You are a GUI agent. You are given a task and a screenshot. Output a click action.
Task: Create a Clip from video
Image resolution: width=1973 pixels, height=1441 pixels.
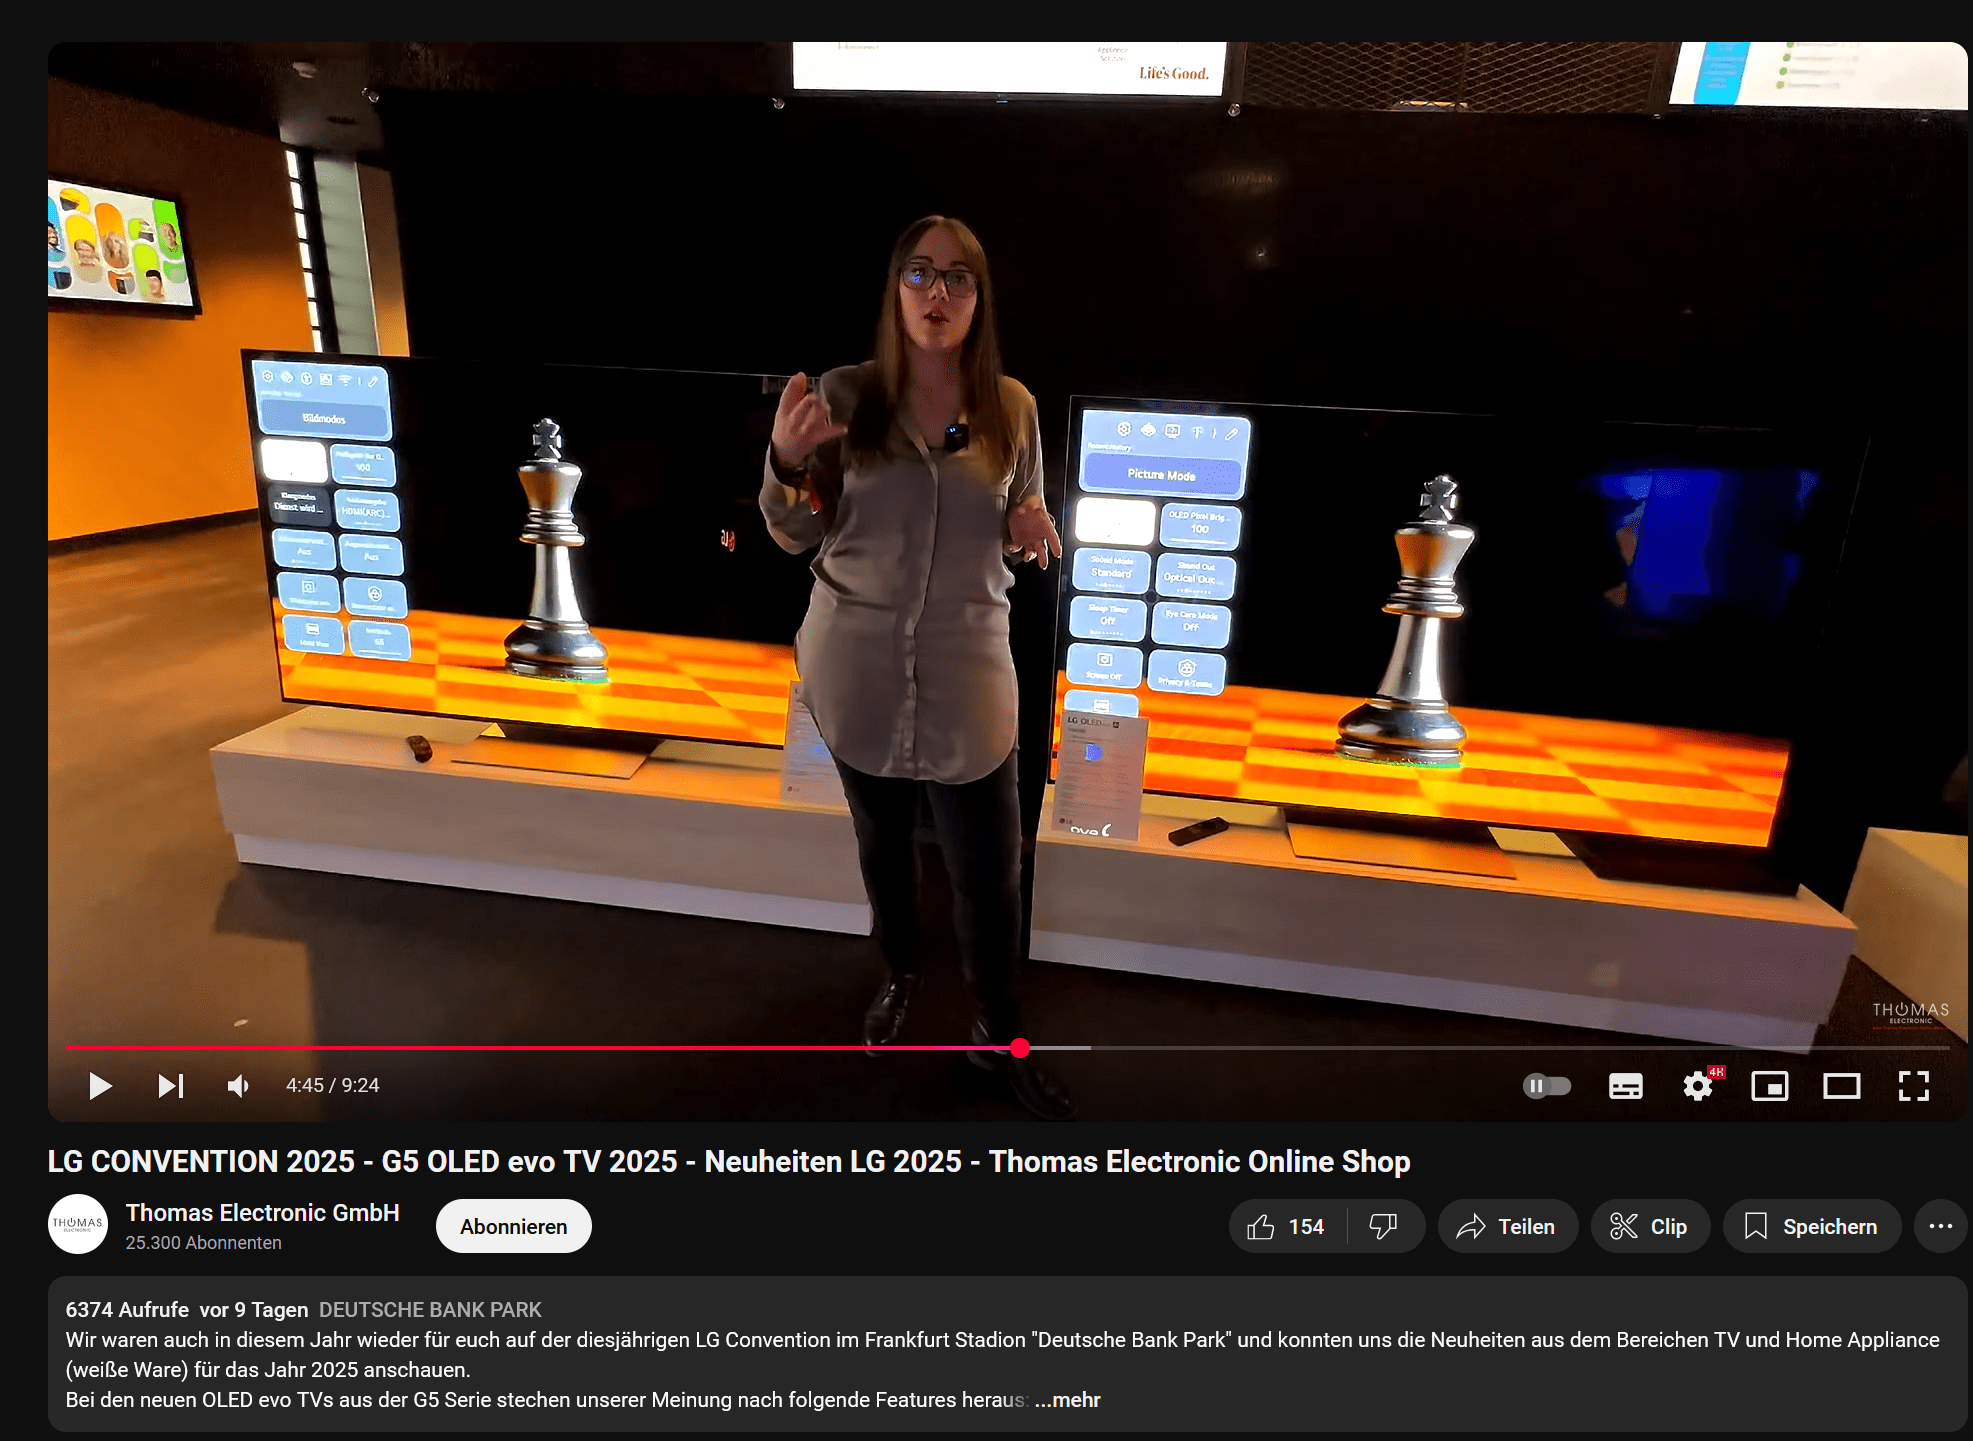(1650, 1226)
